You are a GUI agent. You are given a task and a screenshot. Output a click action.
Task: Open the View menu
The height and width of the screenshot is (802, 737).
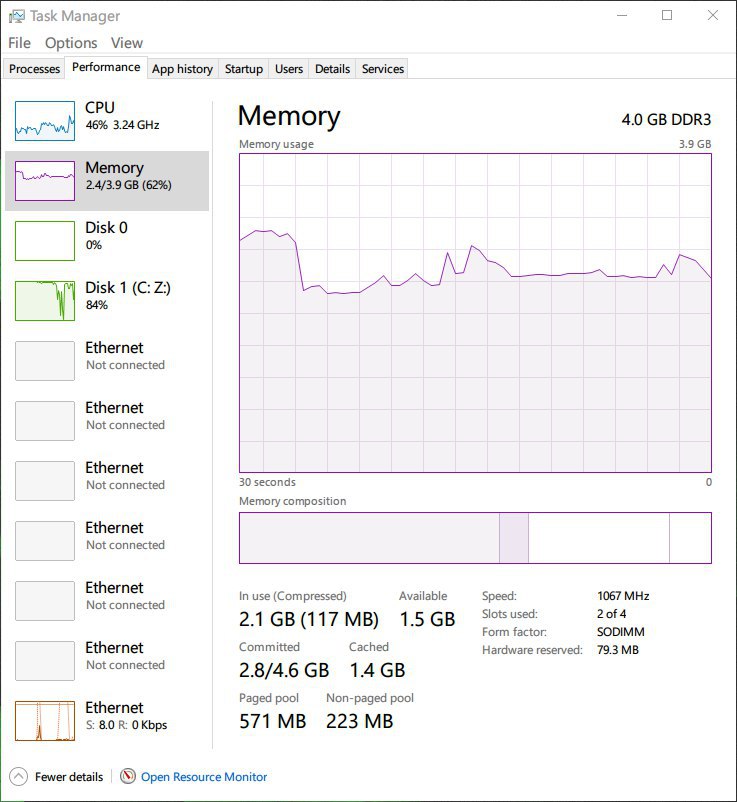127,43
